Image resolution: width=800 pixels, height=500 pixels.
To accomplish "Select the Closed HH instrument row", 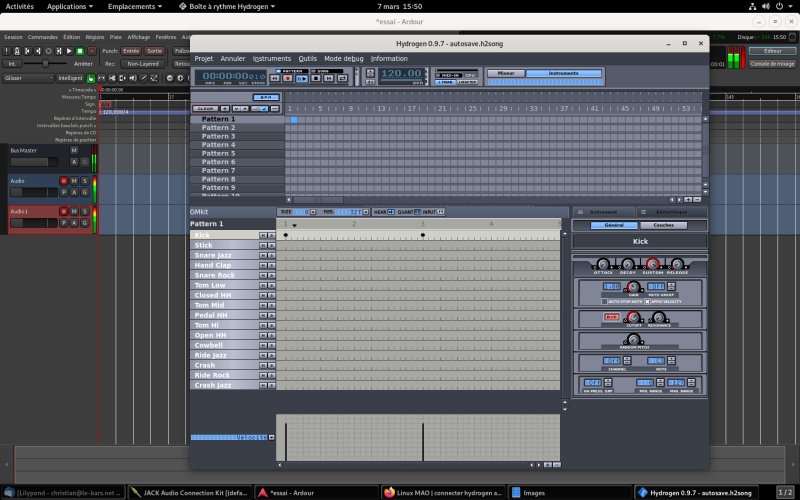I will click(x=233, y=295).
